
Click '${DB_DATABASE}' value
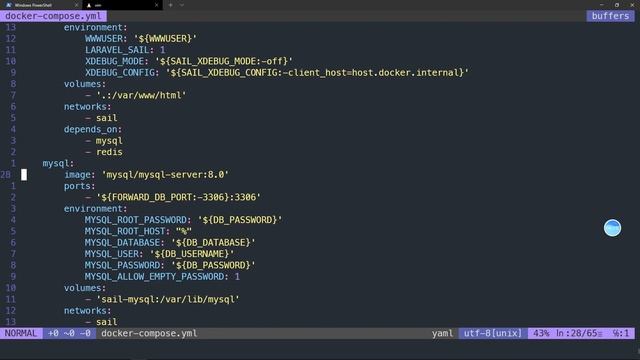[x=213, y=242]
